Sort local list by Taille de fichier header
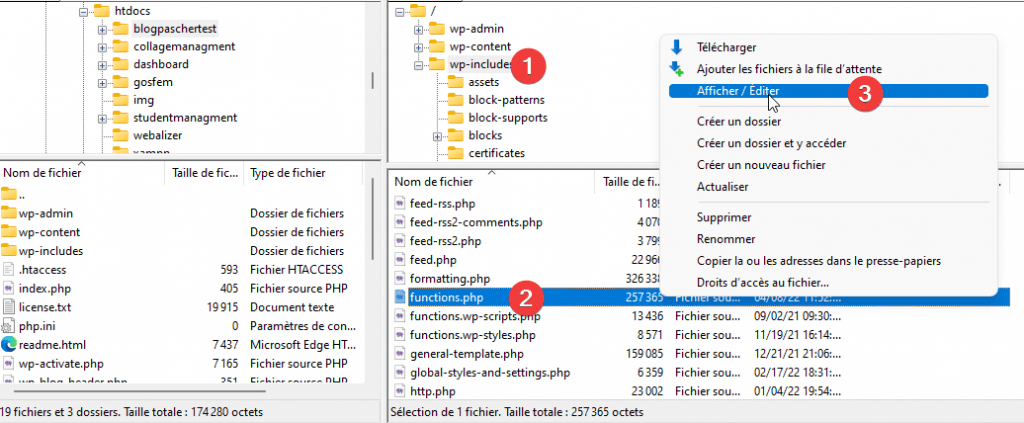 [204, 173]
